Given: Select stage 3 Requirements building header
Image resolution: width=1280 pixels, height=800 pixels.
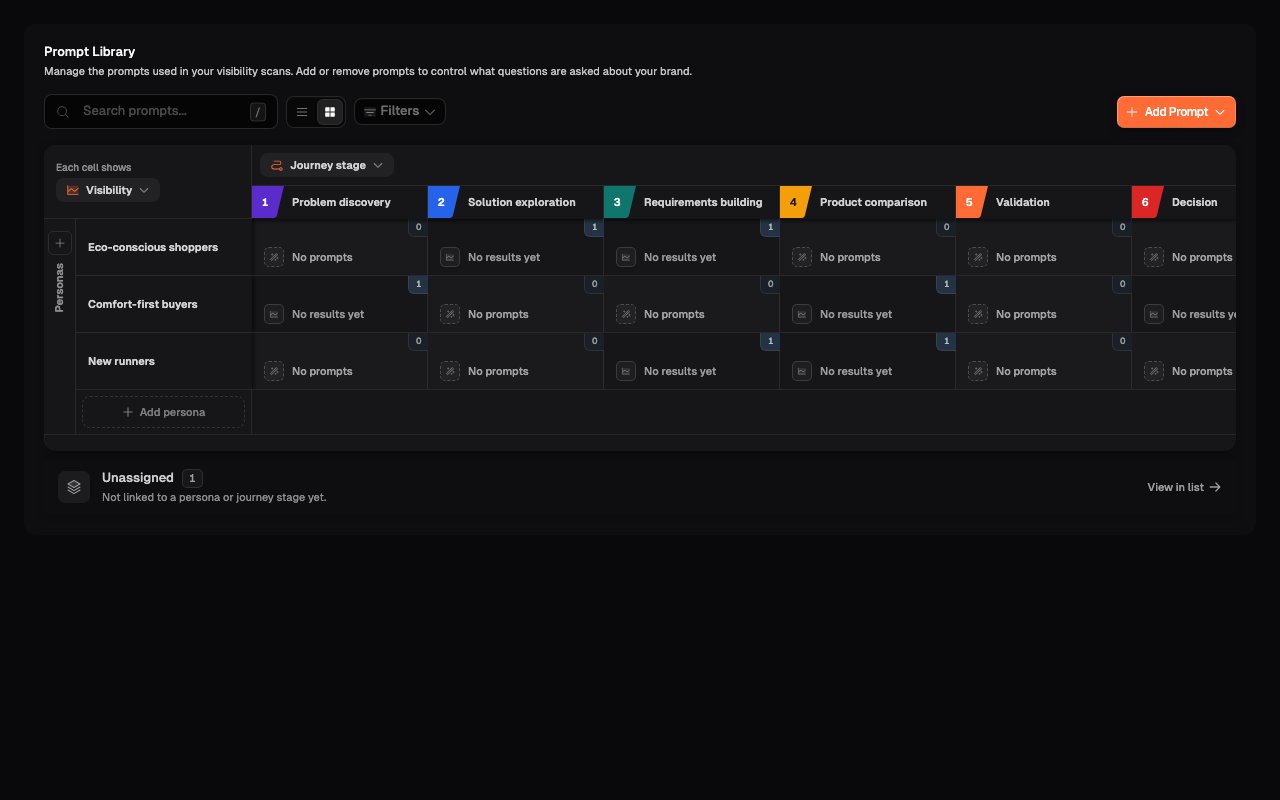Looking at the screenshot, I should point(692,202).
